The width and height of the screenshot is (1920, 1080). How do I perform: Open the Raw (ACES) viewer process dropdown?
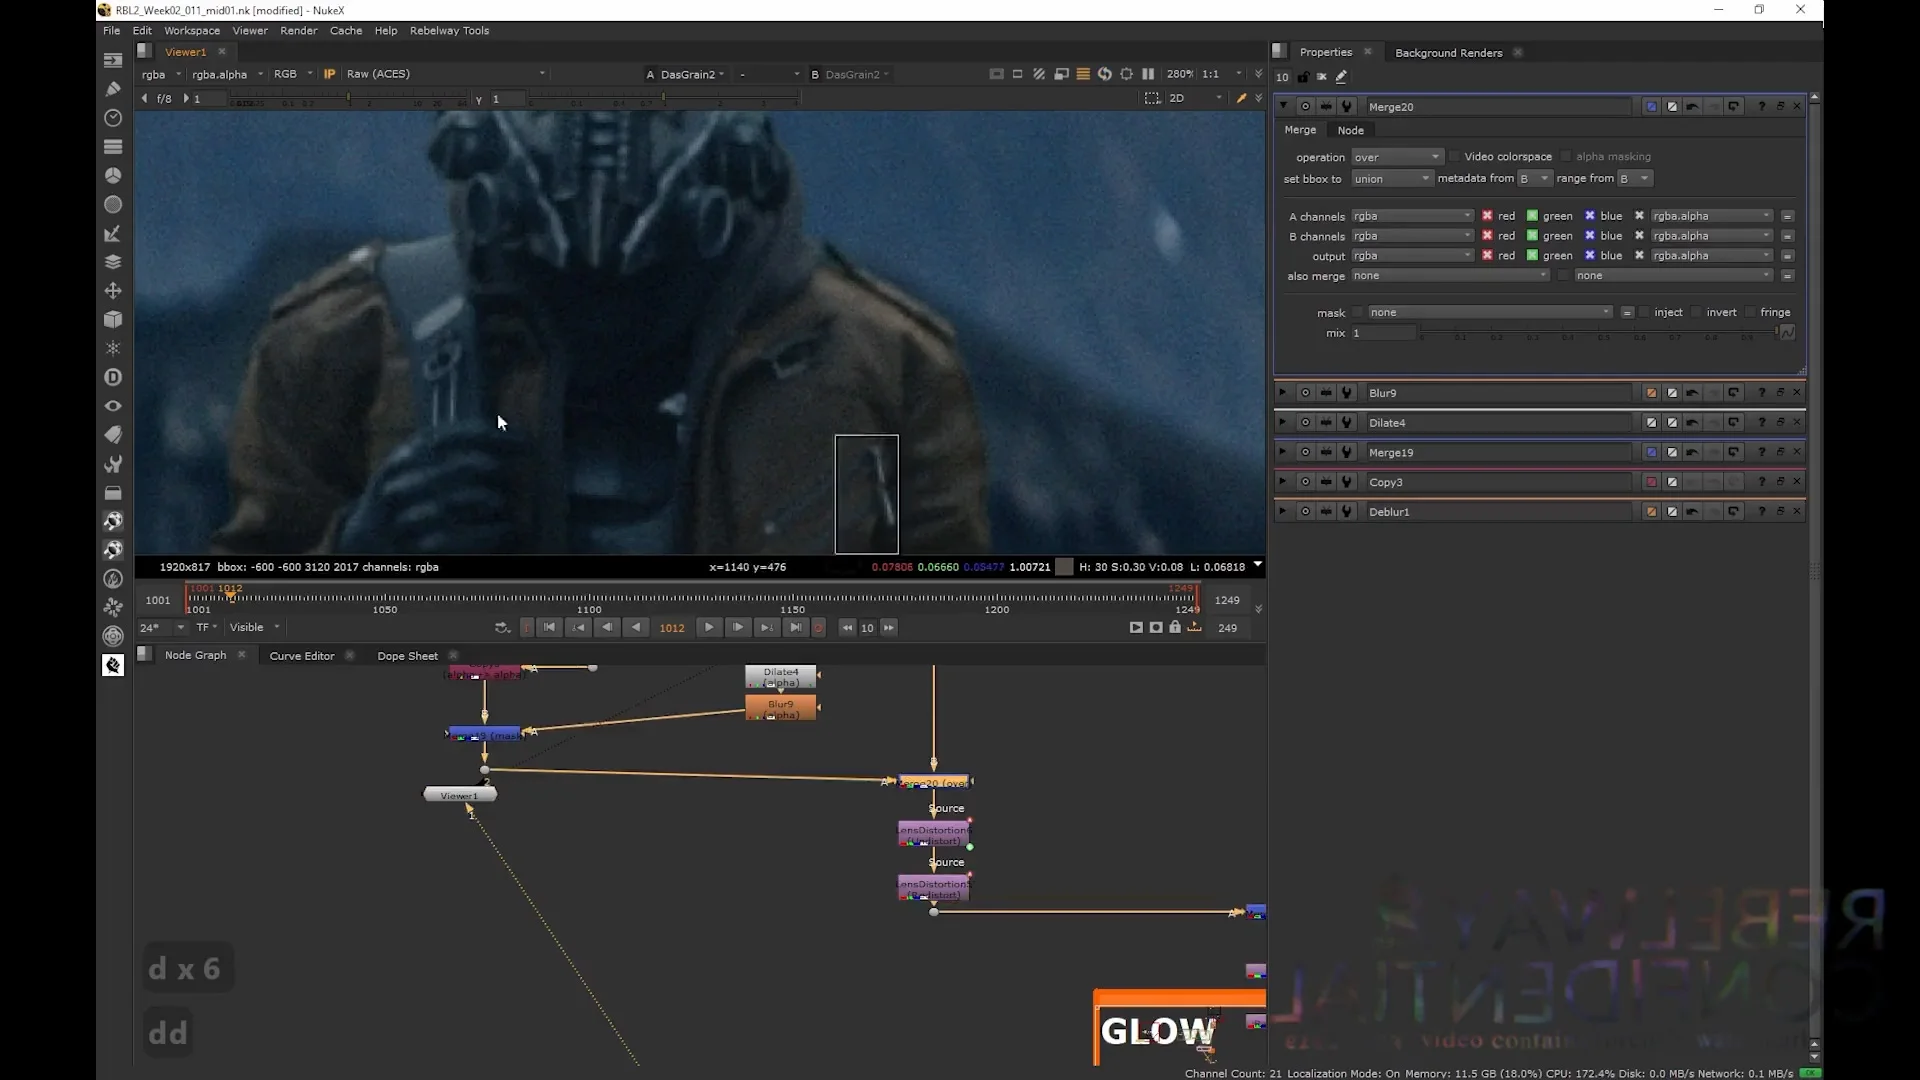coord(445,74)
